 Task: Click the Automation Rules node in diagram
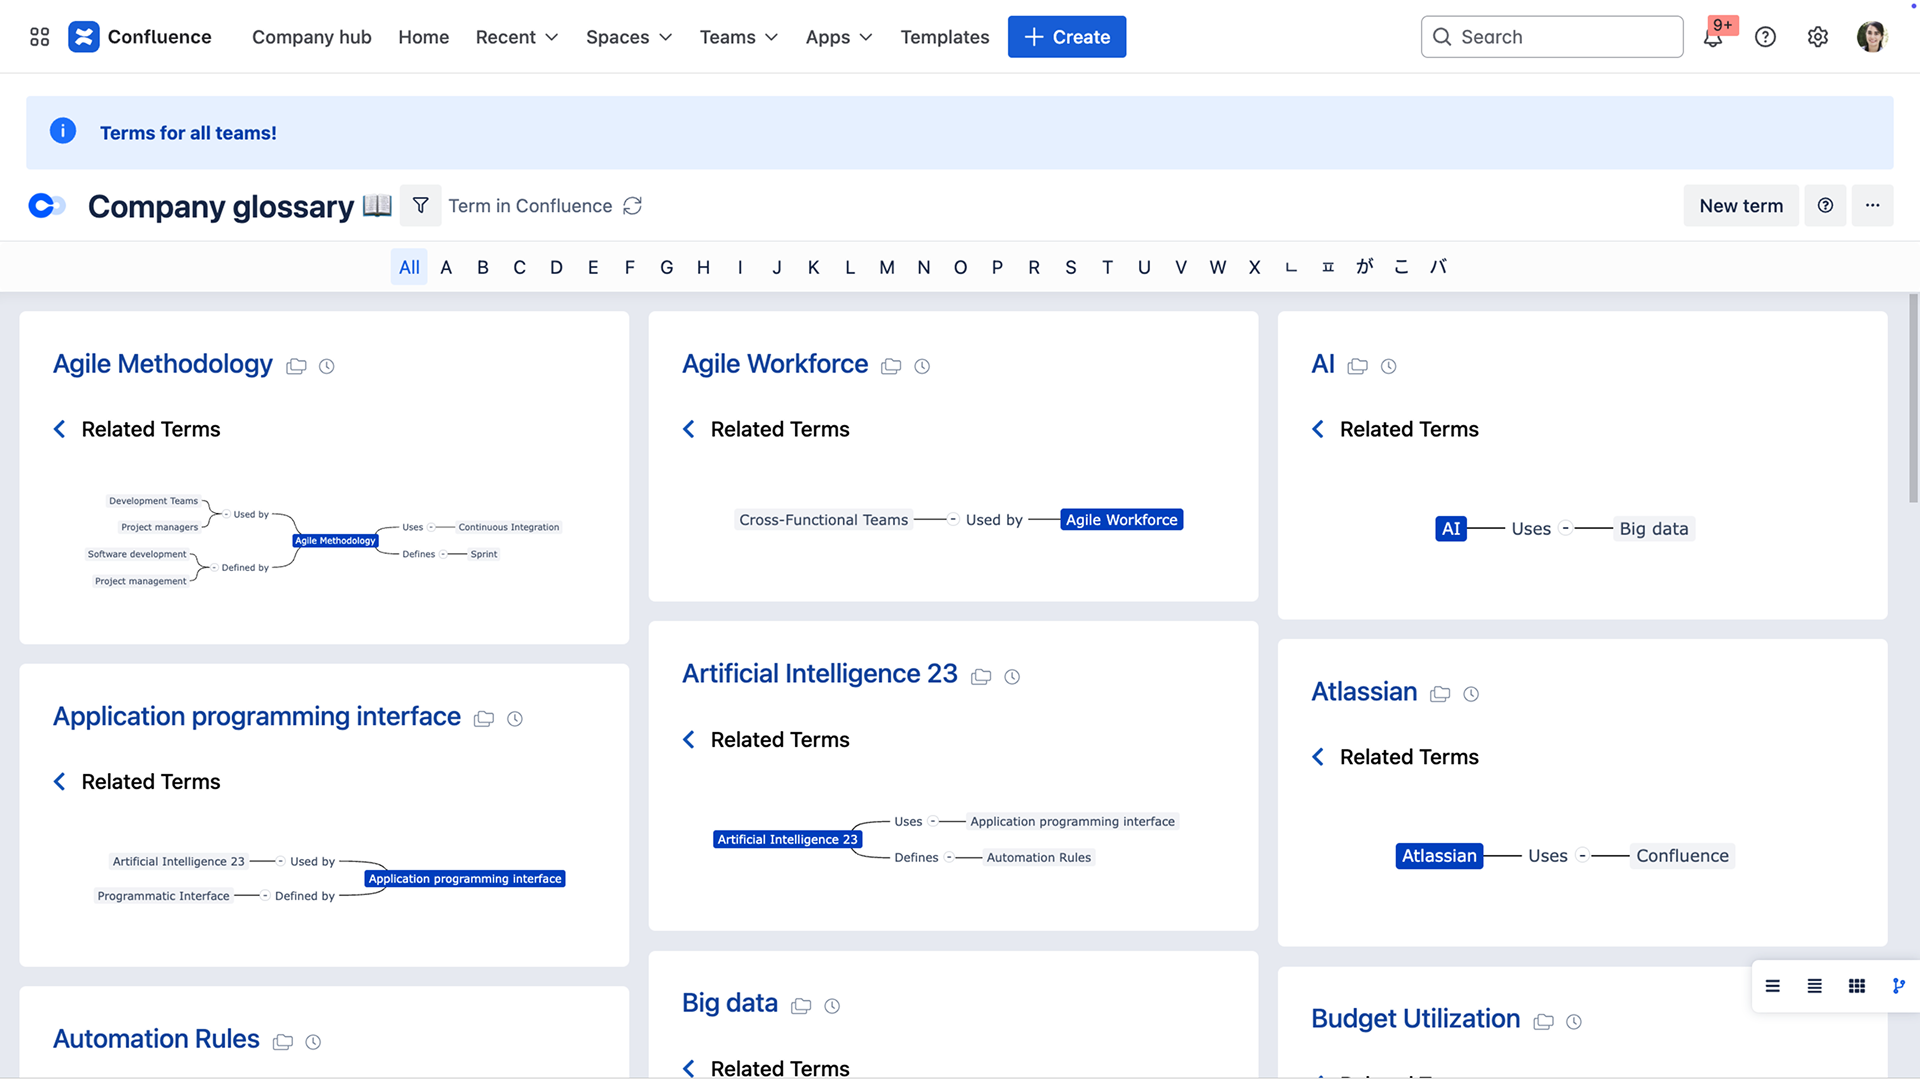1038,857
